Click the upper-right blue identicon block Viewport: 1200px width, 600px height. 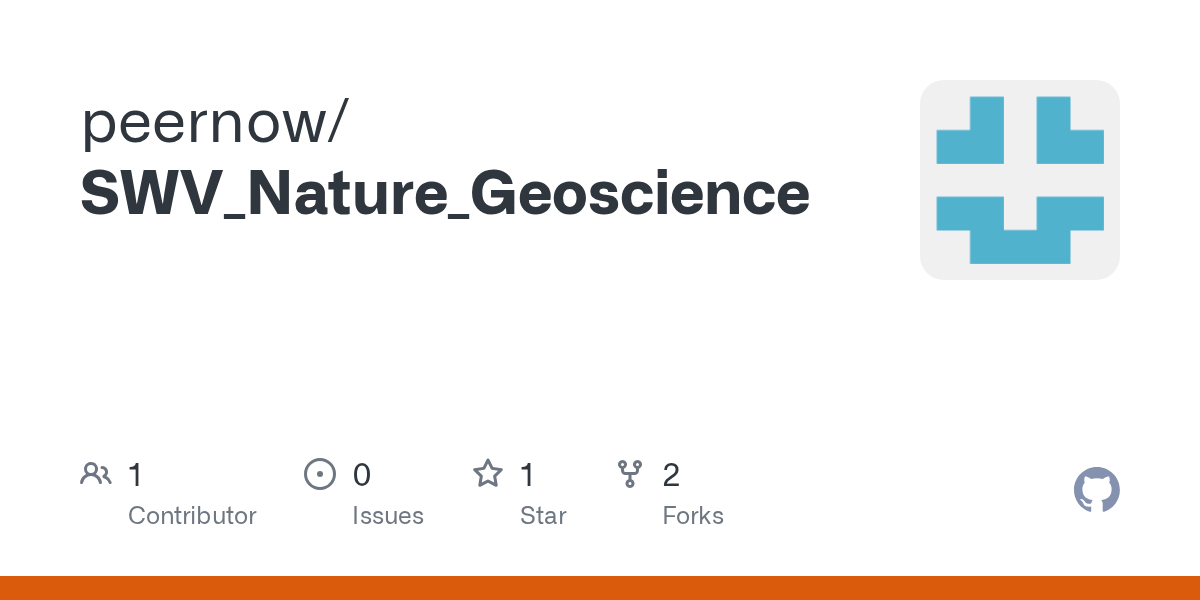click(x=1070, y=130)
